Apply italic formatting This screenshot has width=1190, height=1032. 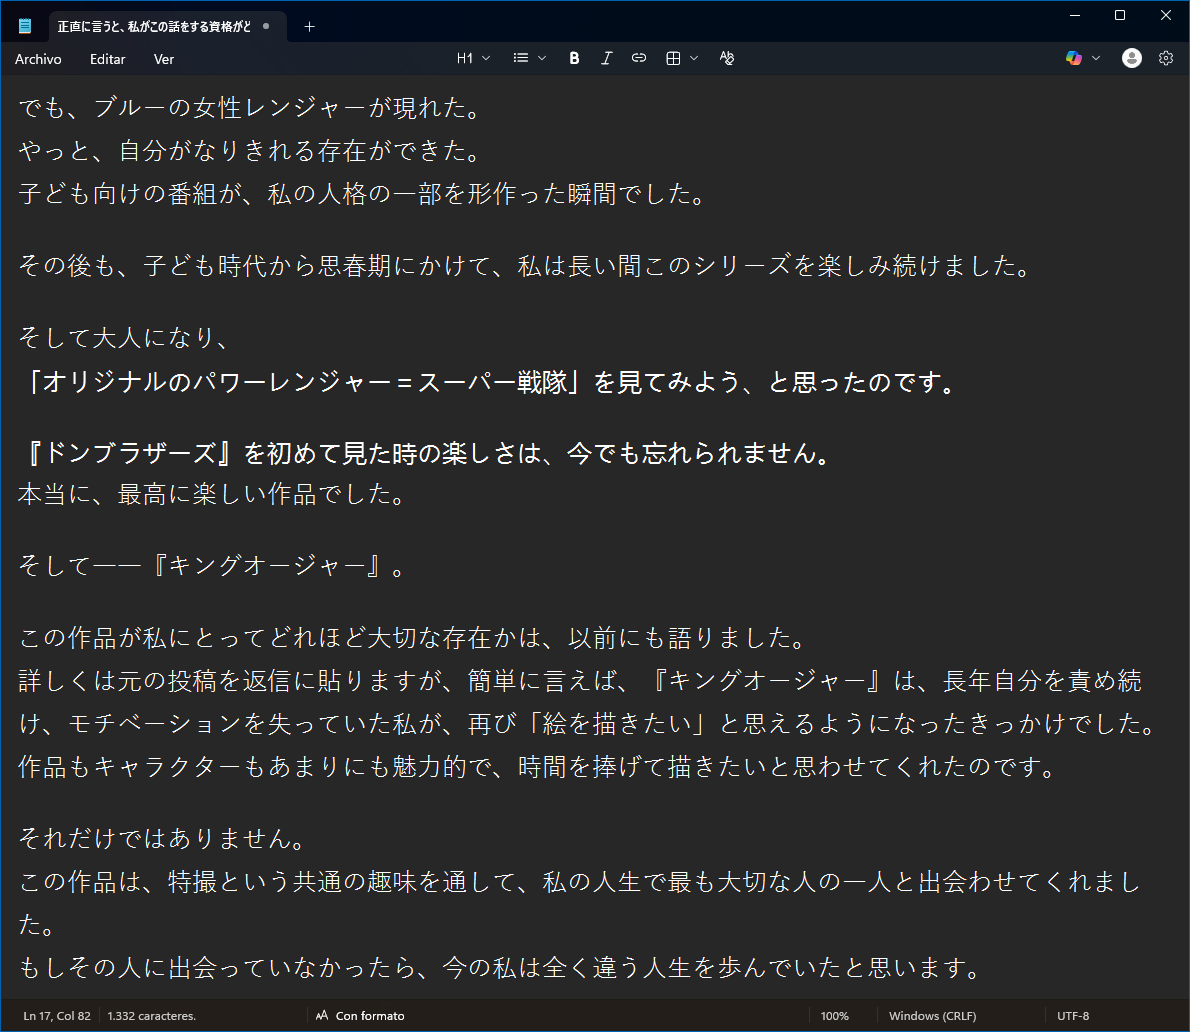606,58
